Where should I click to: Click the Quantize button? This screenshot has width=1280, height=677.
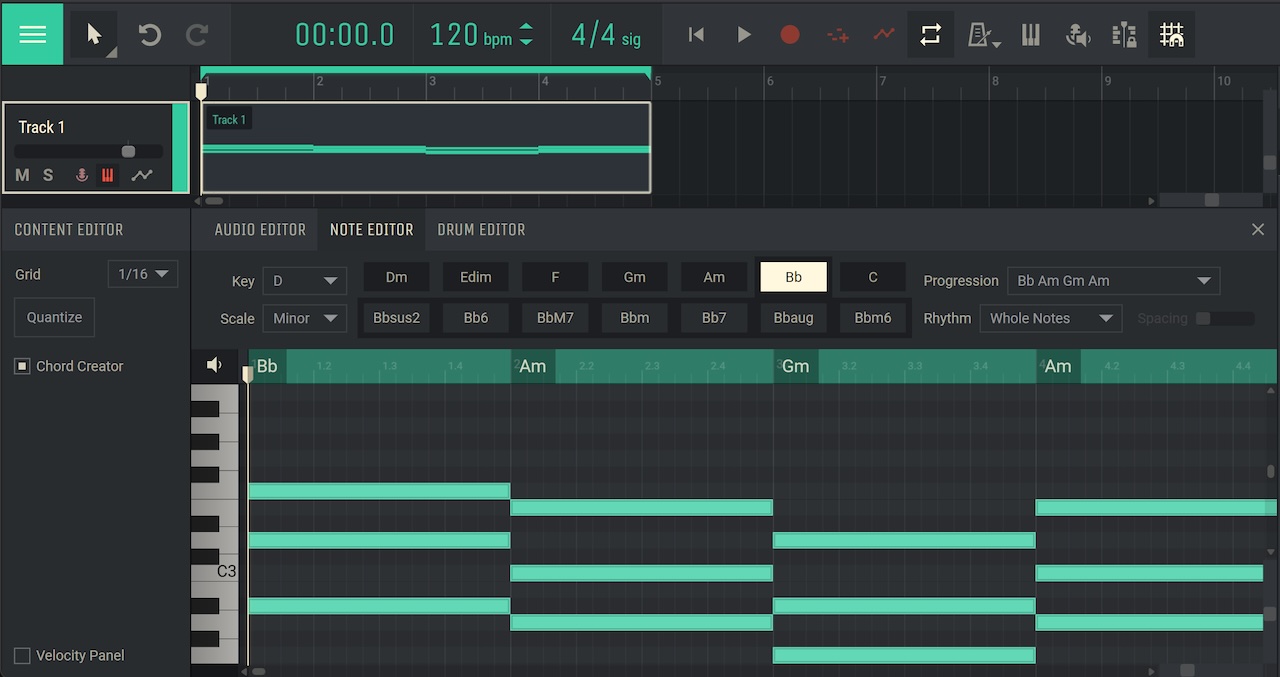pyautogui.click(x=54, y=317)
